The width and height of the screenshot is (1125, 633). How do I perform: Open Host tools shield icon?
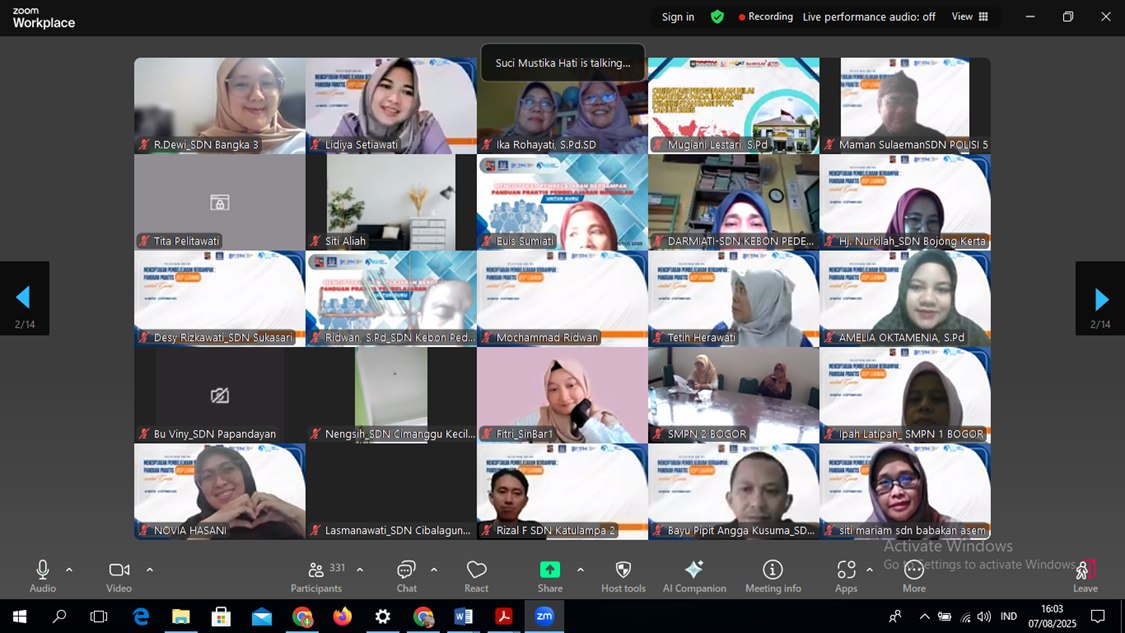[623, 576]
